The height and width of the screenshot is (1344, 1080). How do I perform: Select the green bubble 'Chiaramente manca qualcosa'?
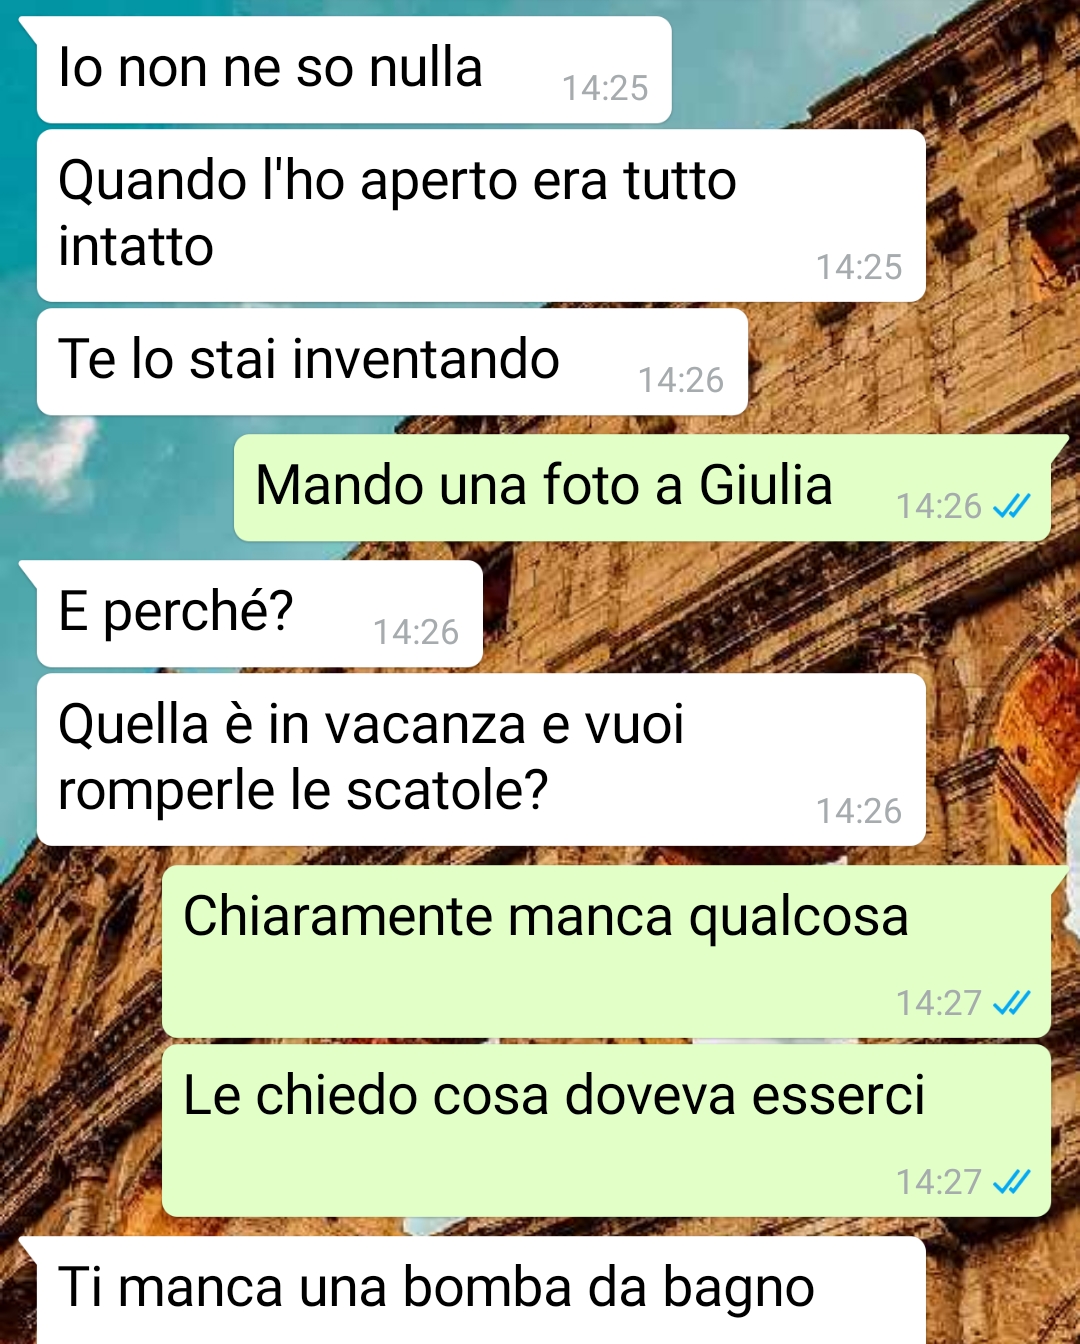point(606,951)
